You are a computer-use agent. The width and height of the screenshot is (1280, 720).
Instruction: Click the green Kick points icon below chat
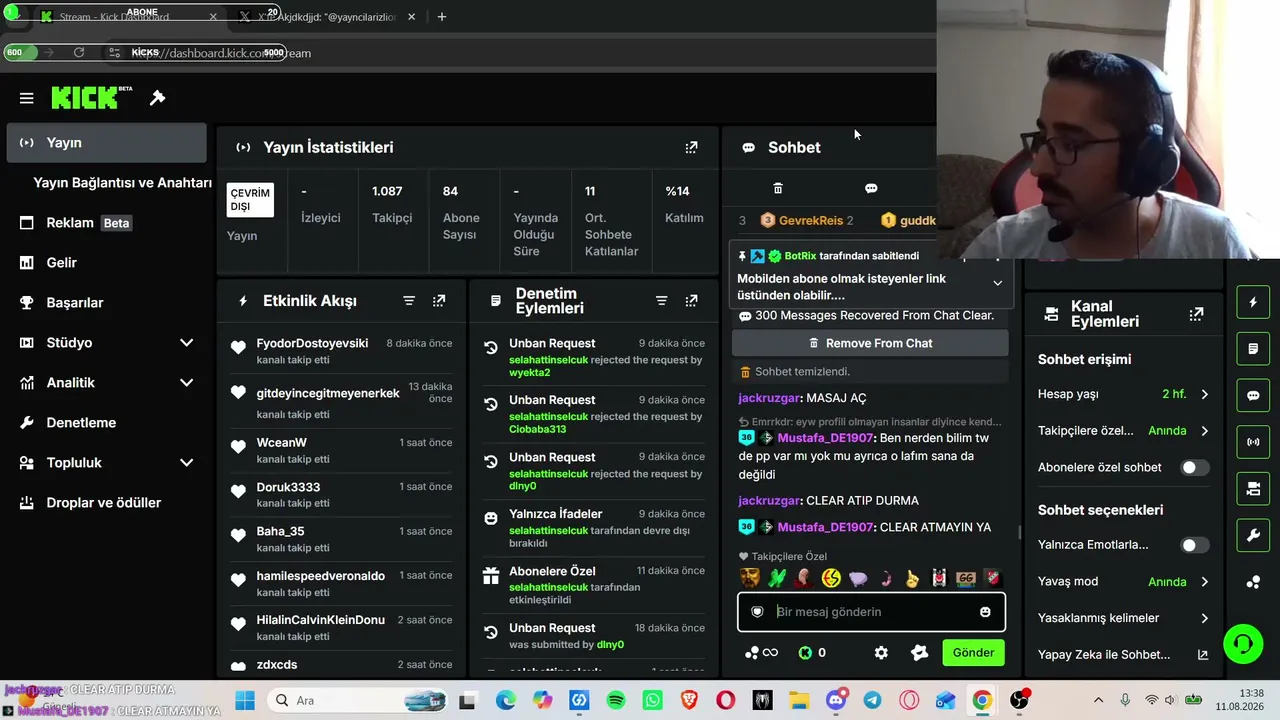tap(805, 653)
